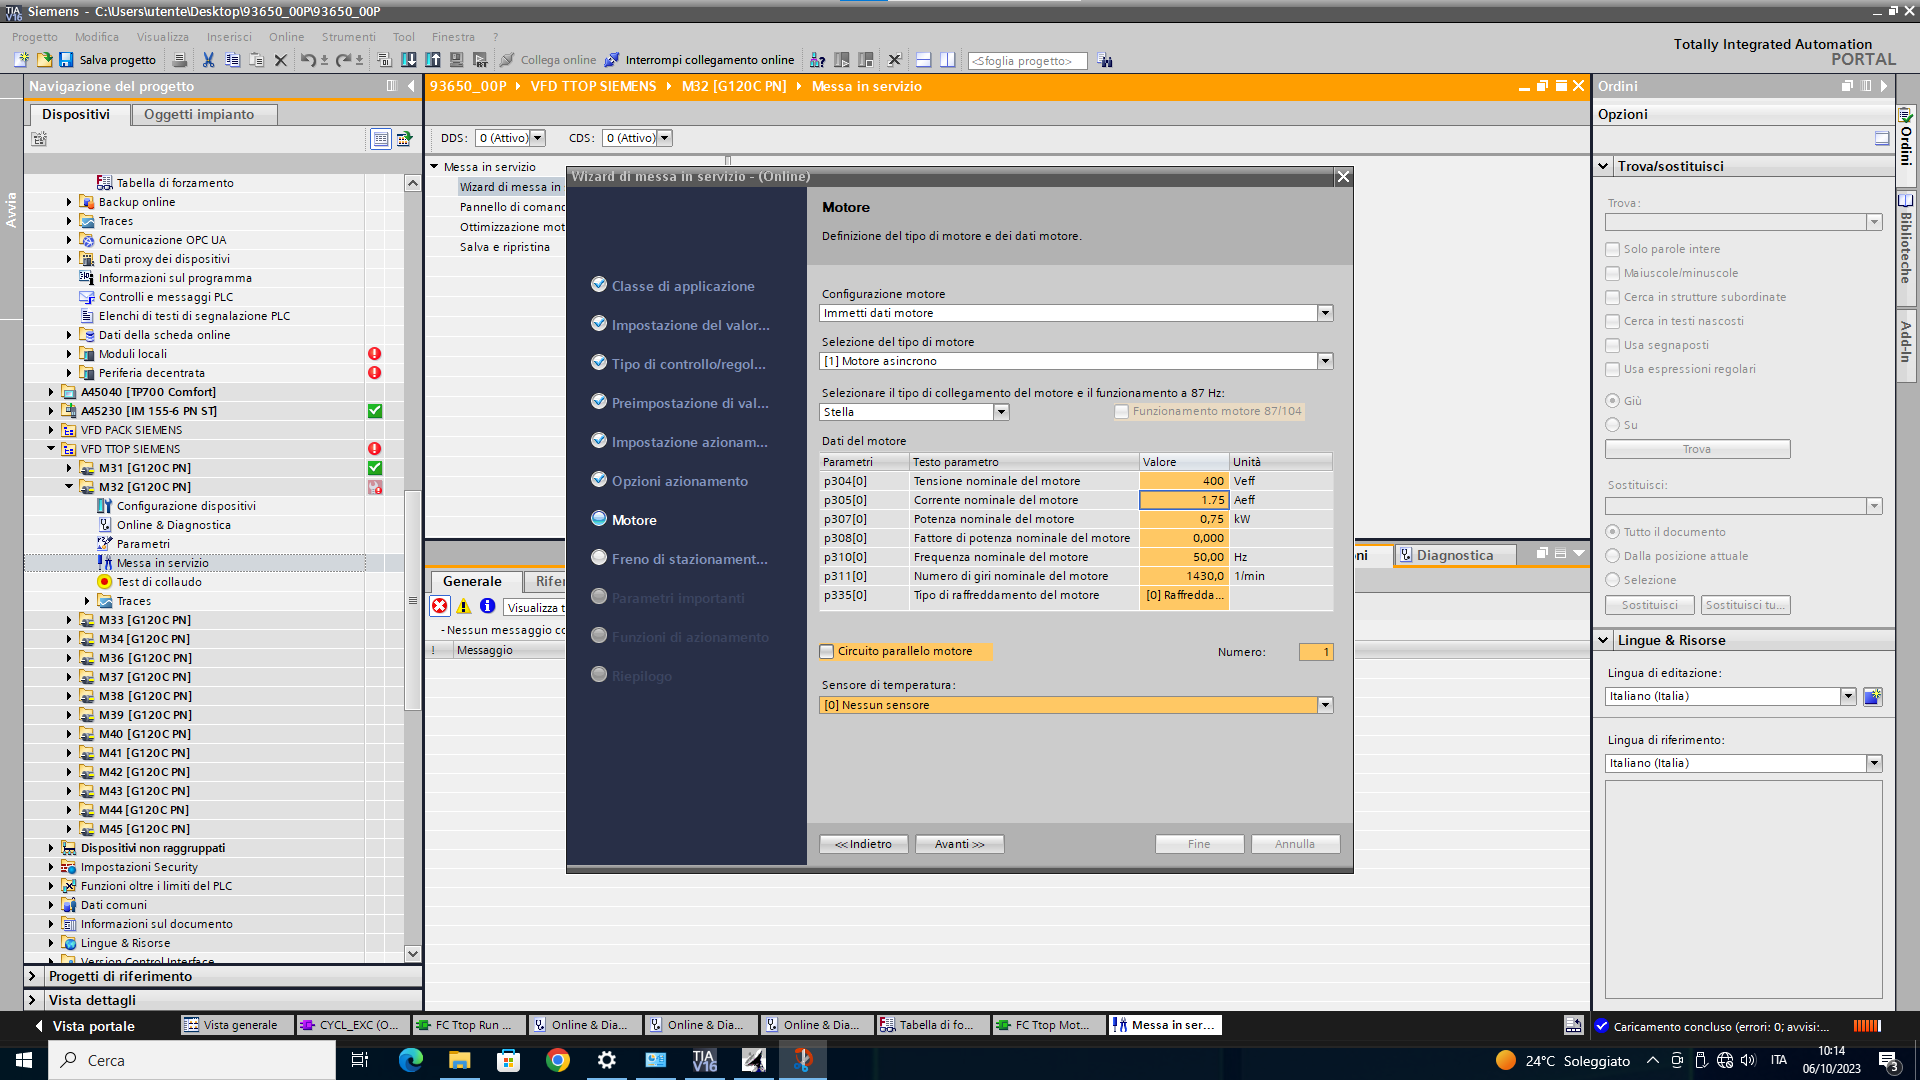Click the open project toolbar icon
This screenshot has width=1920, height=1080.
pos(44,60)
